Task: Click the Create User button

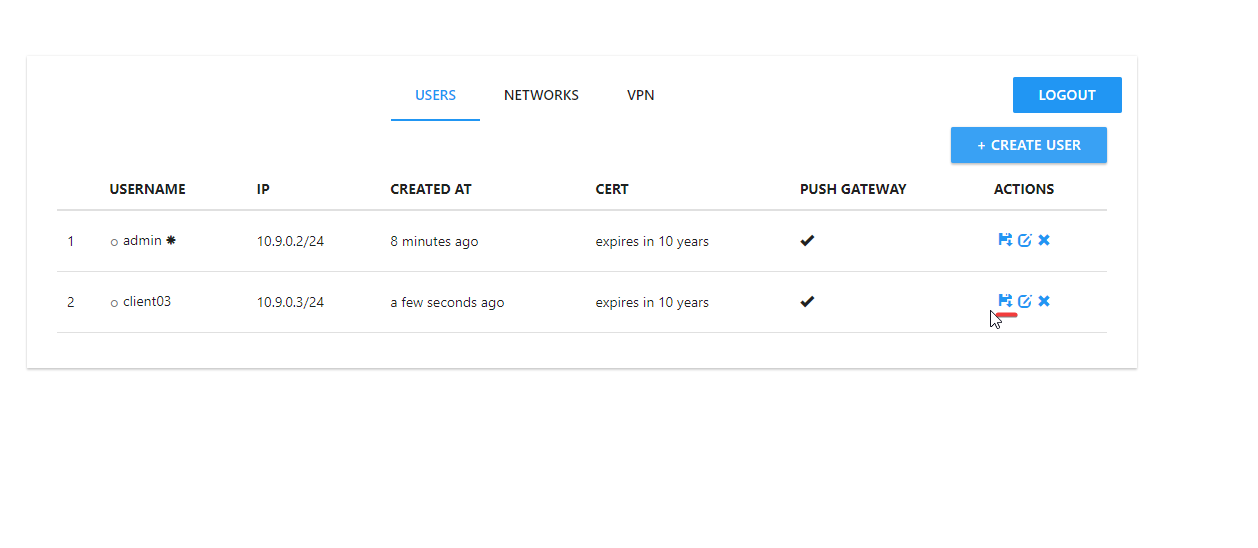Action: coord(1029,145)
